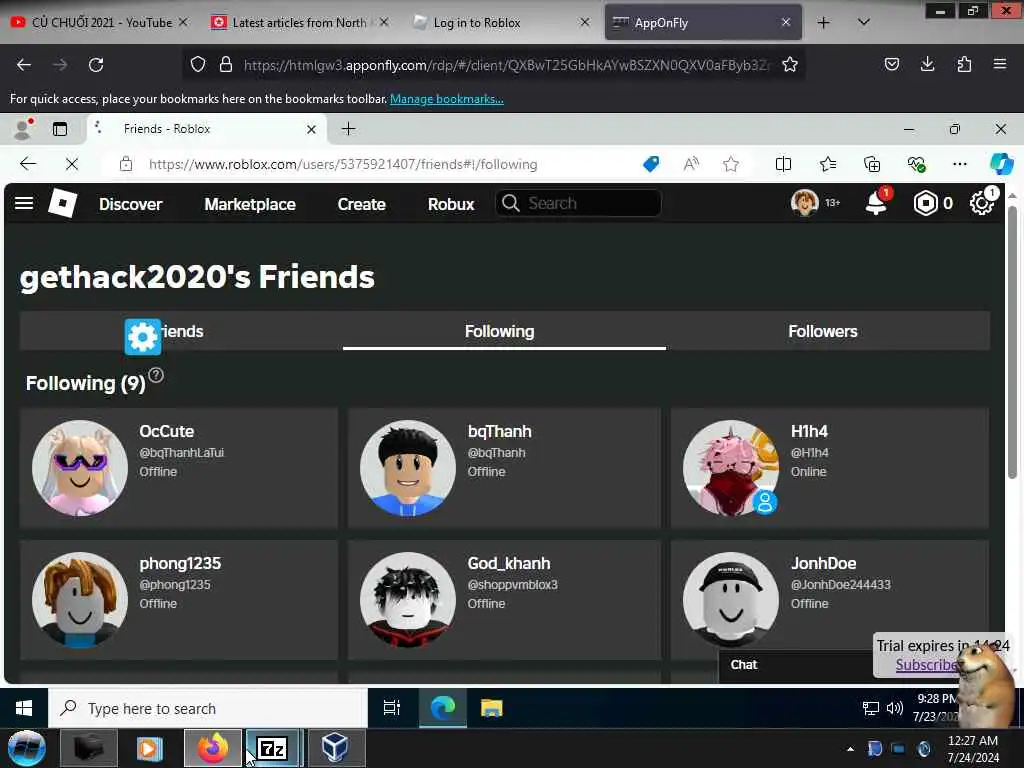Open Firefox in outer taskbar

(213, 749)
